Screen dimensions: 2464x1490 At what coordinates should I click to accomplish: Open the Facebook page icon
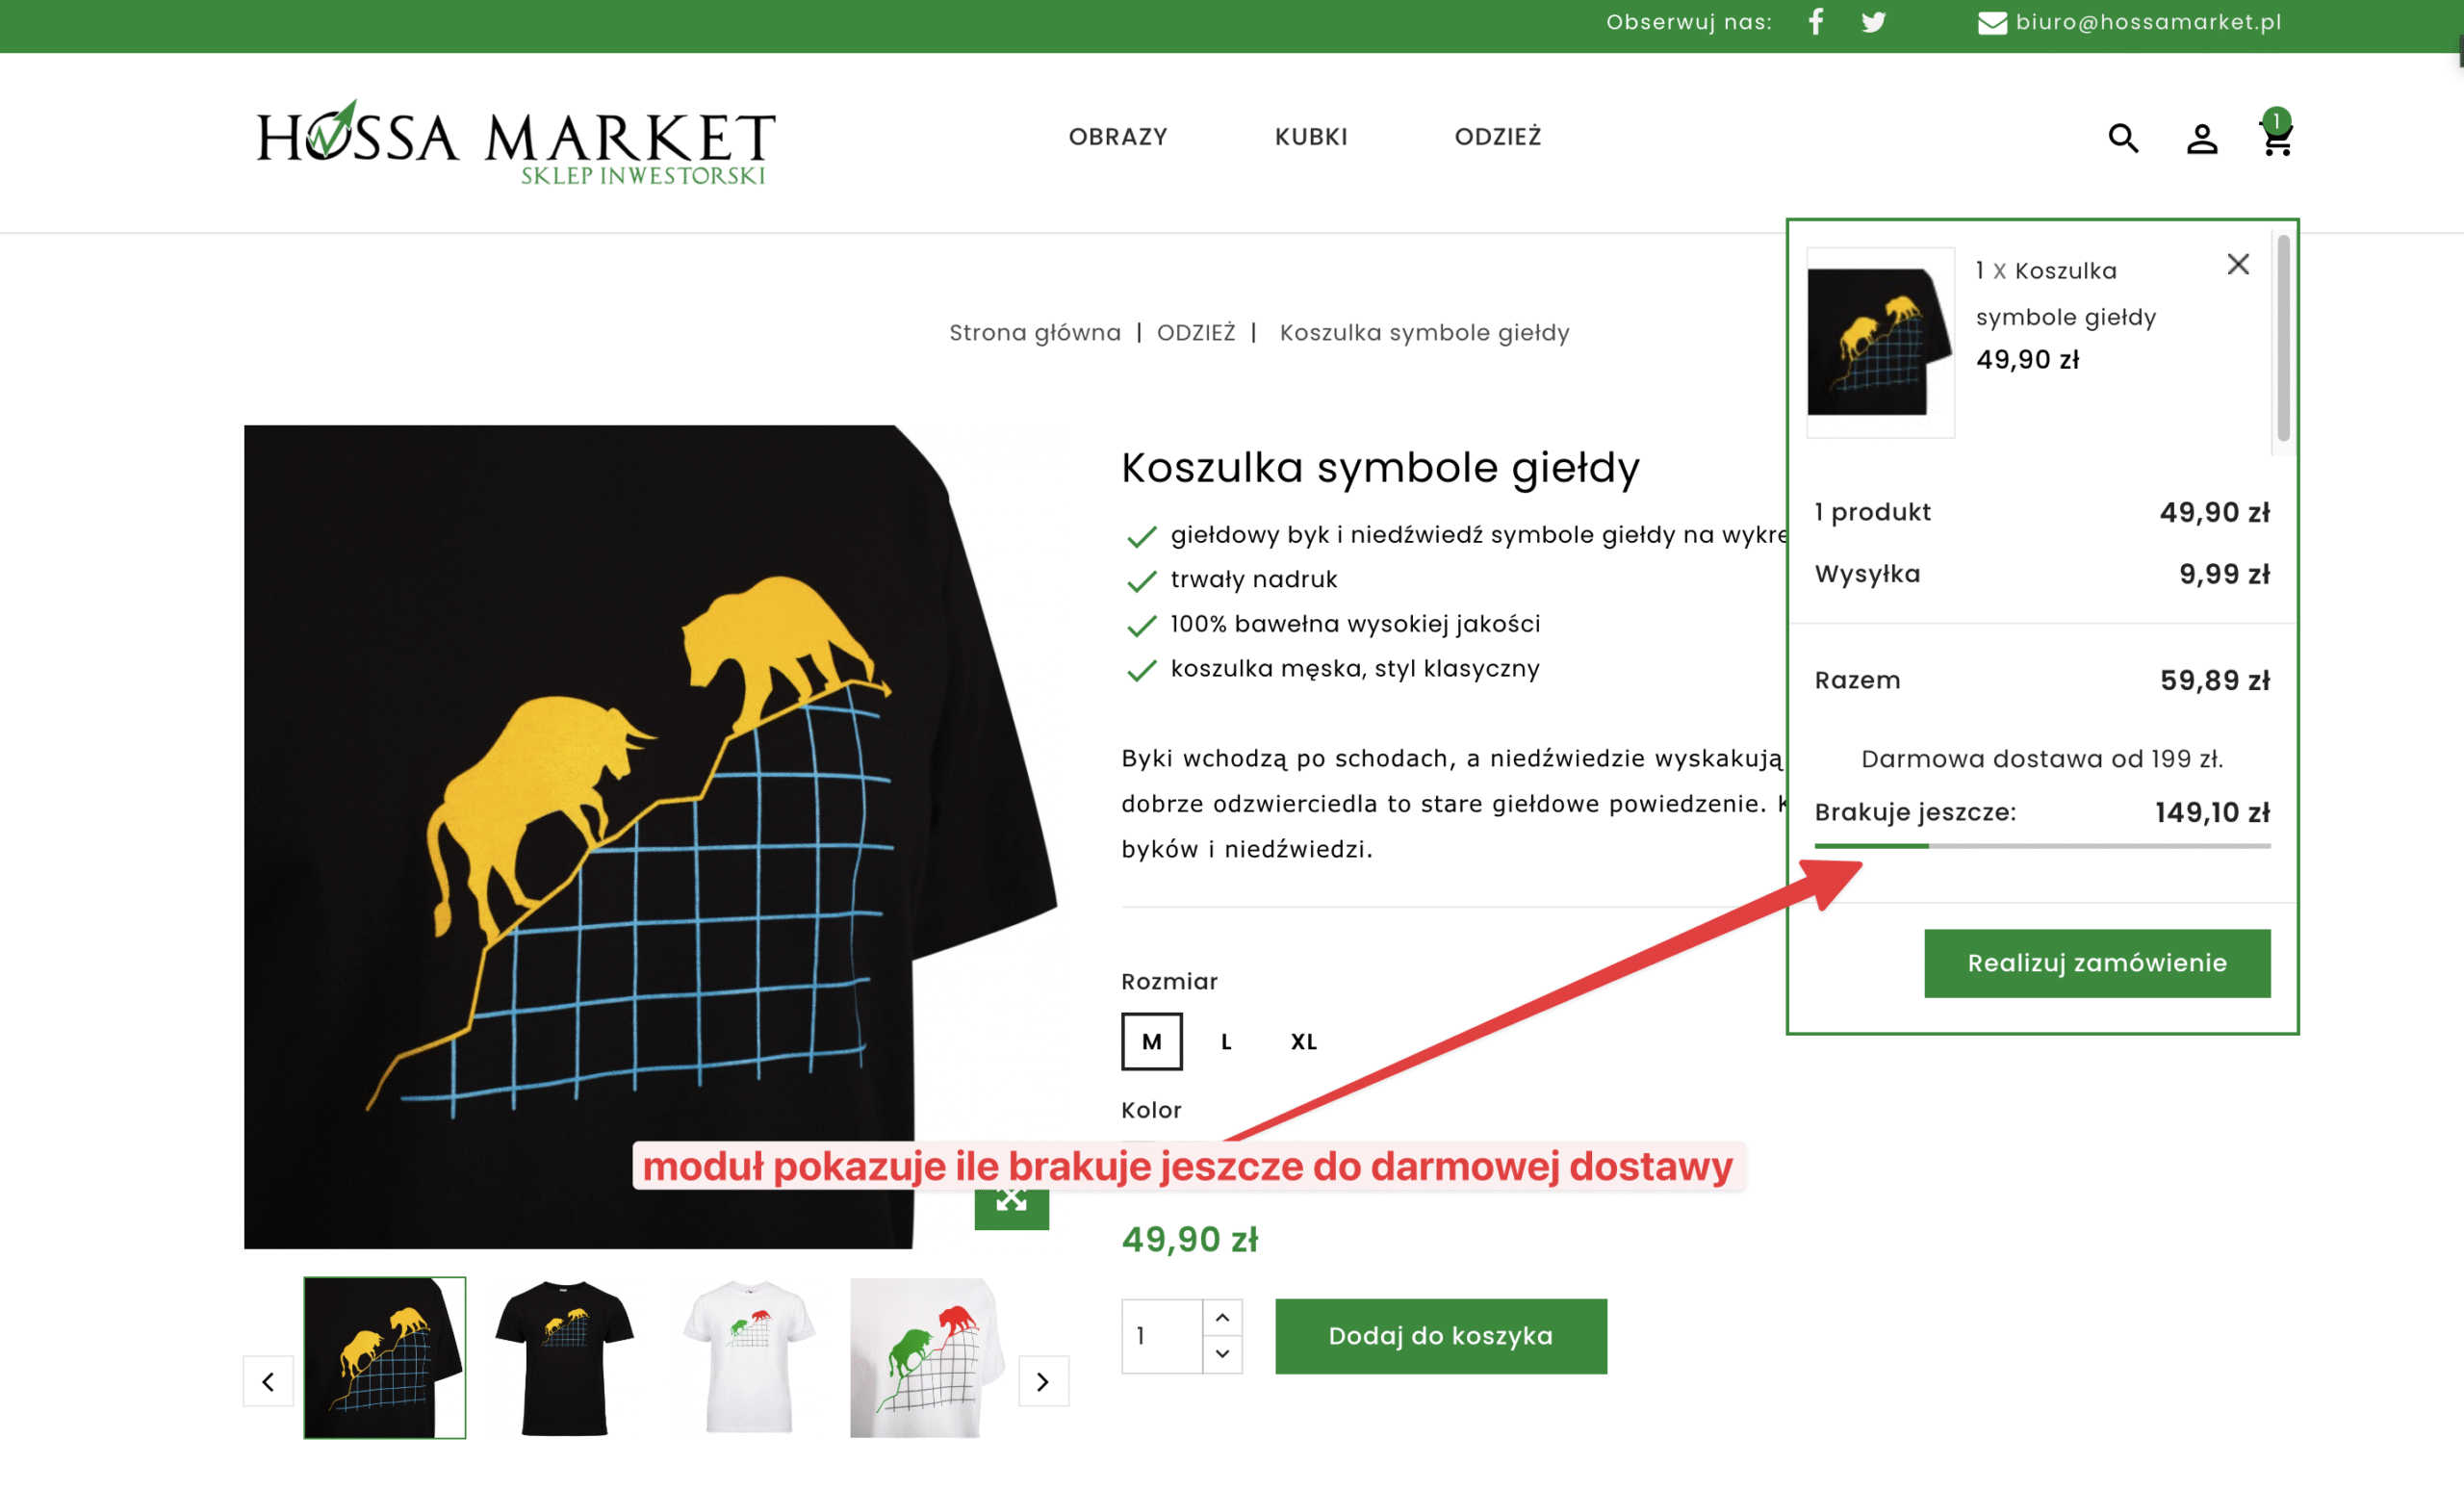point(1816,22)
